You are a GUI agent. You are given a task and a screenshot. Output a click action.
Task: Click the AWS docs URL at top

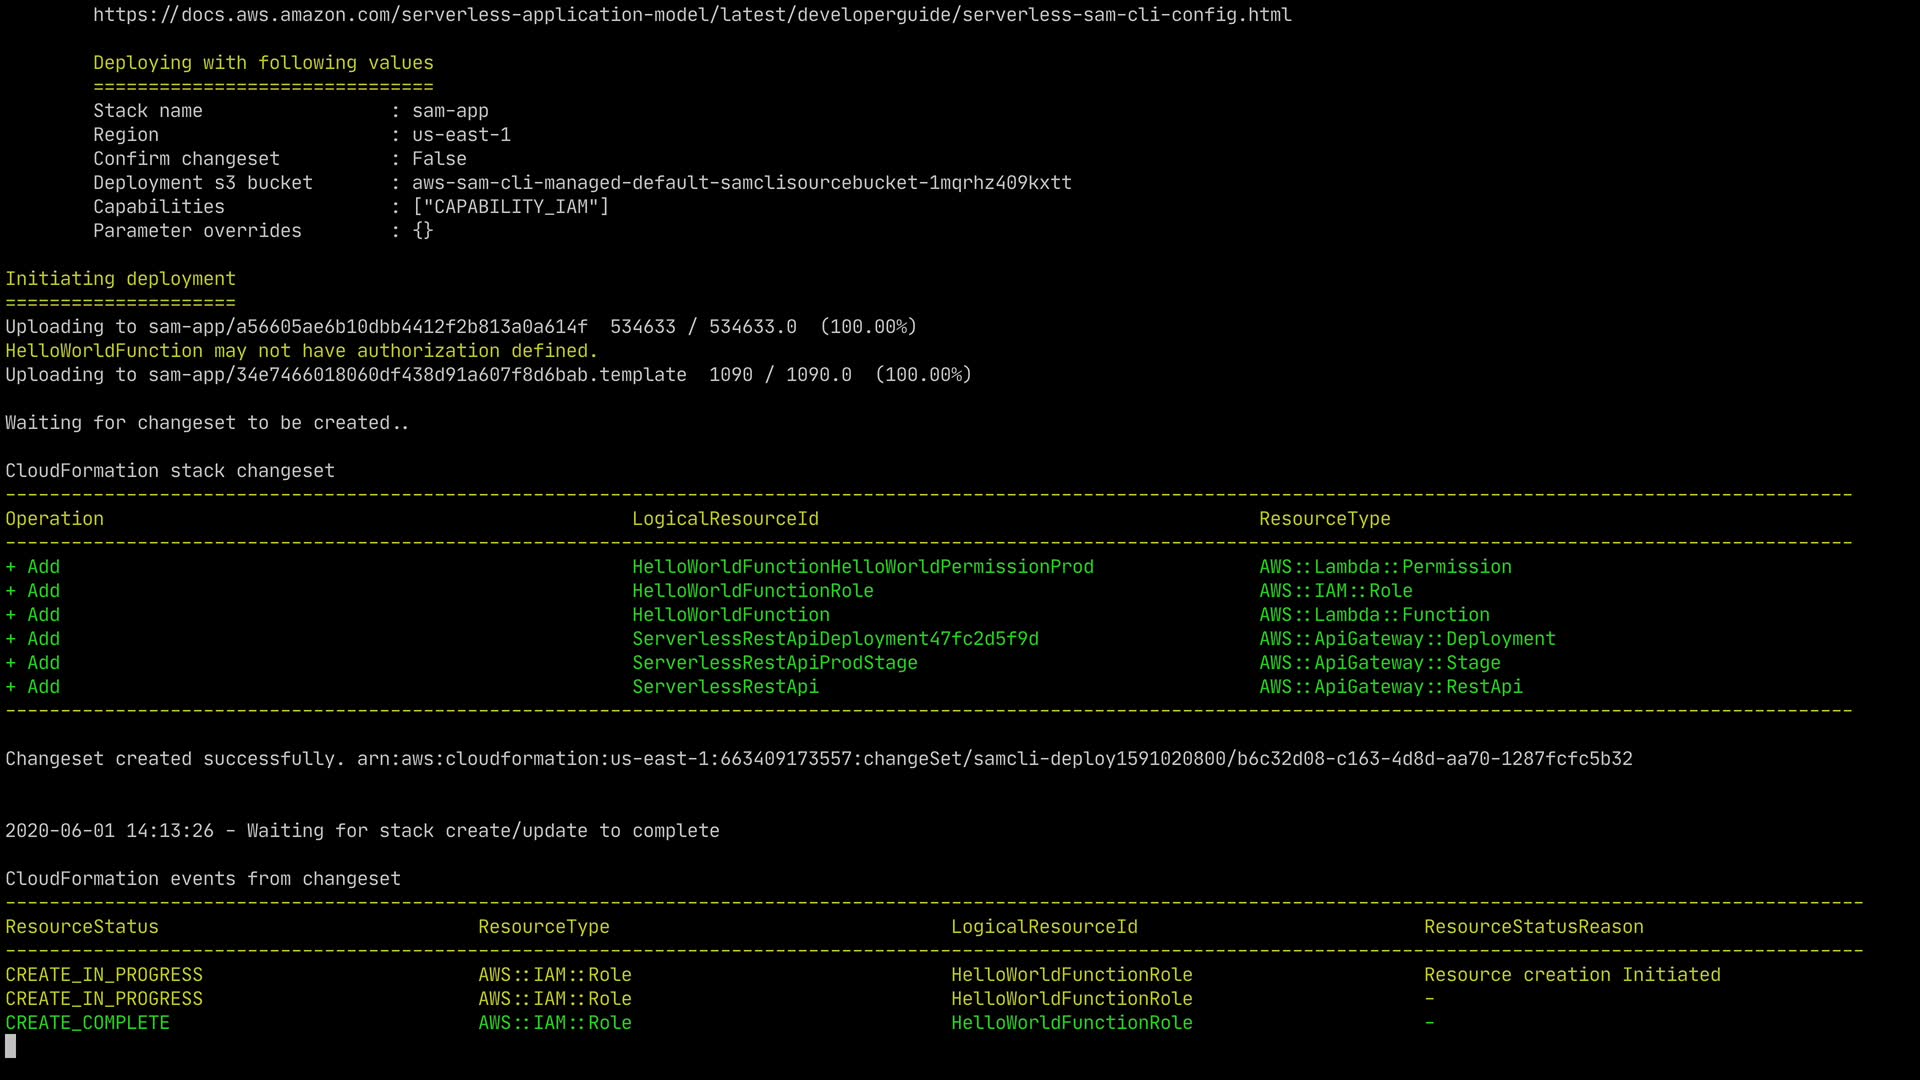(692, 15)
